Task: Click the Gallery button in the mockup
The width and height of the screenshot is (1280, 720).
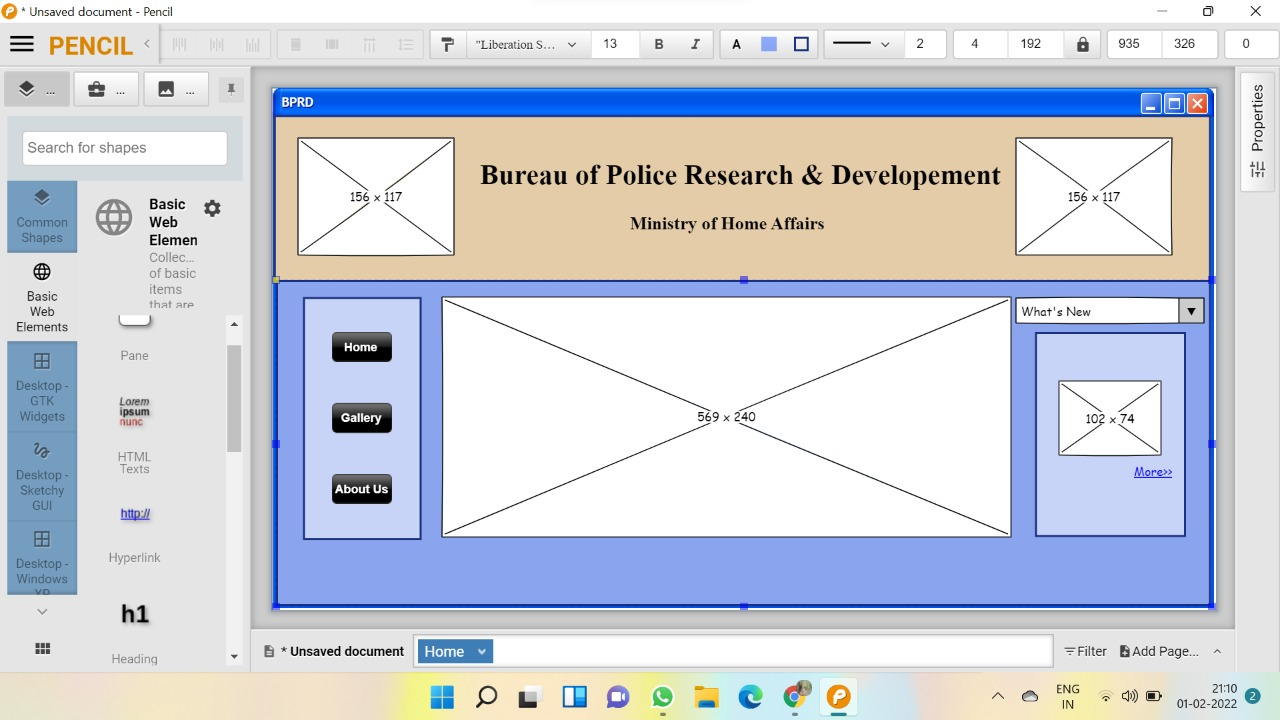Action: [x=361, y=418]
